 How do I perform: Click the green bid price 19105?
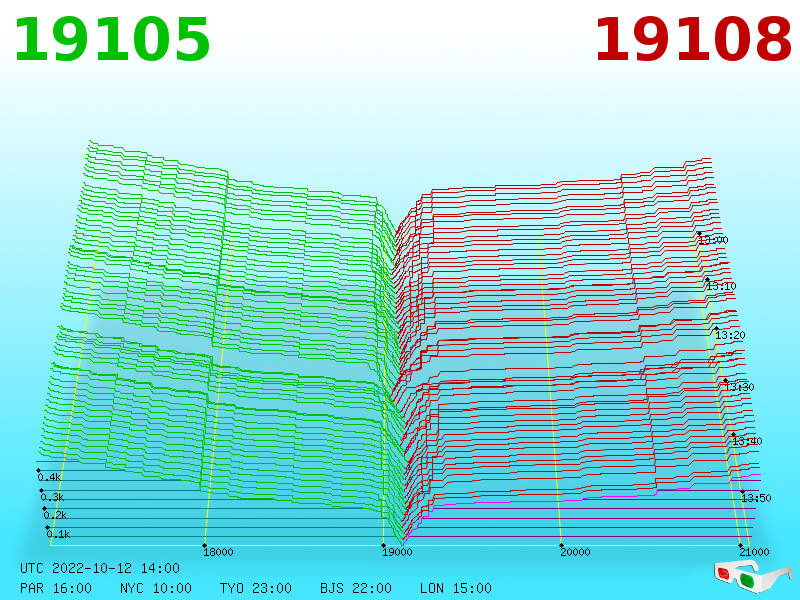pyautogui.click(x=112, y=40)
